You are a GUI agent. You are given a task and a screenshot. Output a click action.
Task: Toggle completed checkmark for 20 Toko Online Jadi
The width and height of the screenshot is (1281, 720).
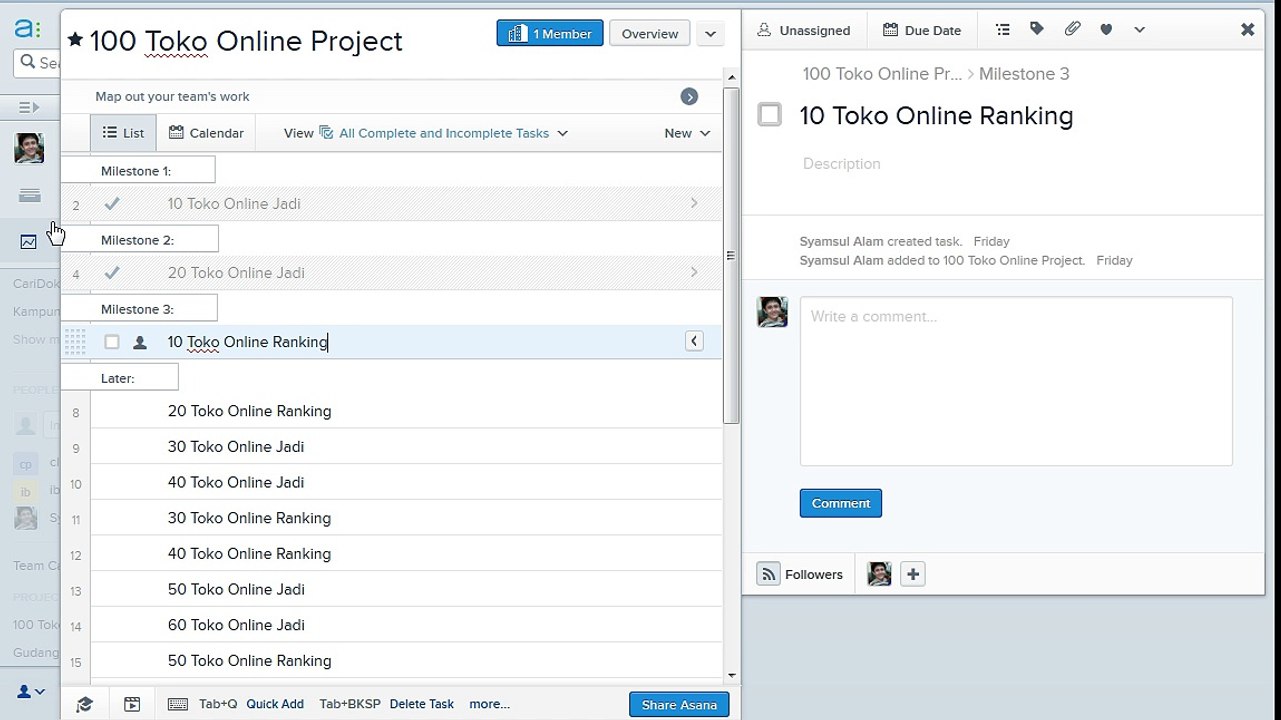tap(112, 273)
